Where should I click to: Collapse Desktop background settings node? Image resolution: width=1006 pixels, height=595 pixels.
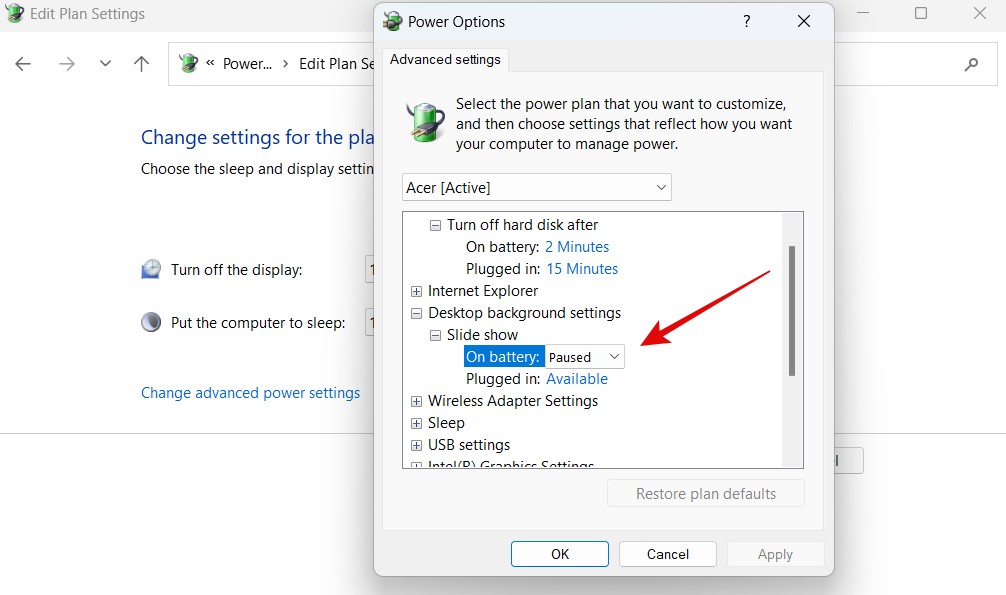tap(416, 313)
